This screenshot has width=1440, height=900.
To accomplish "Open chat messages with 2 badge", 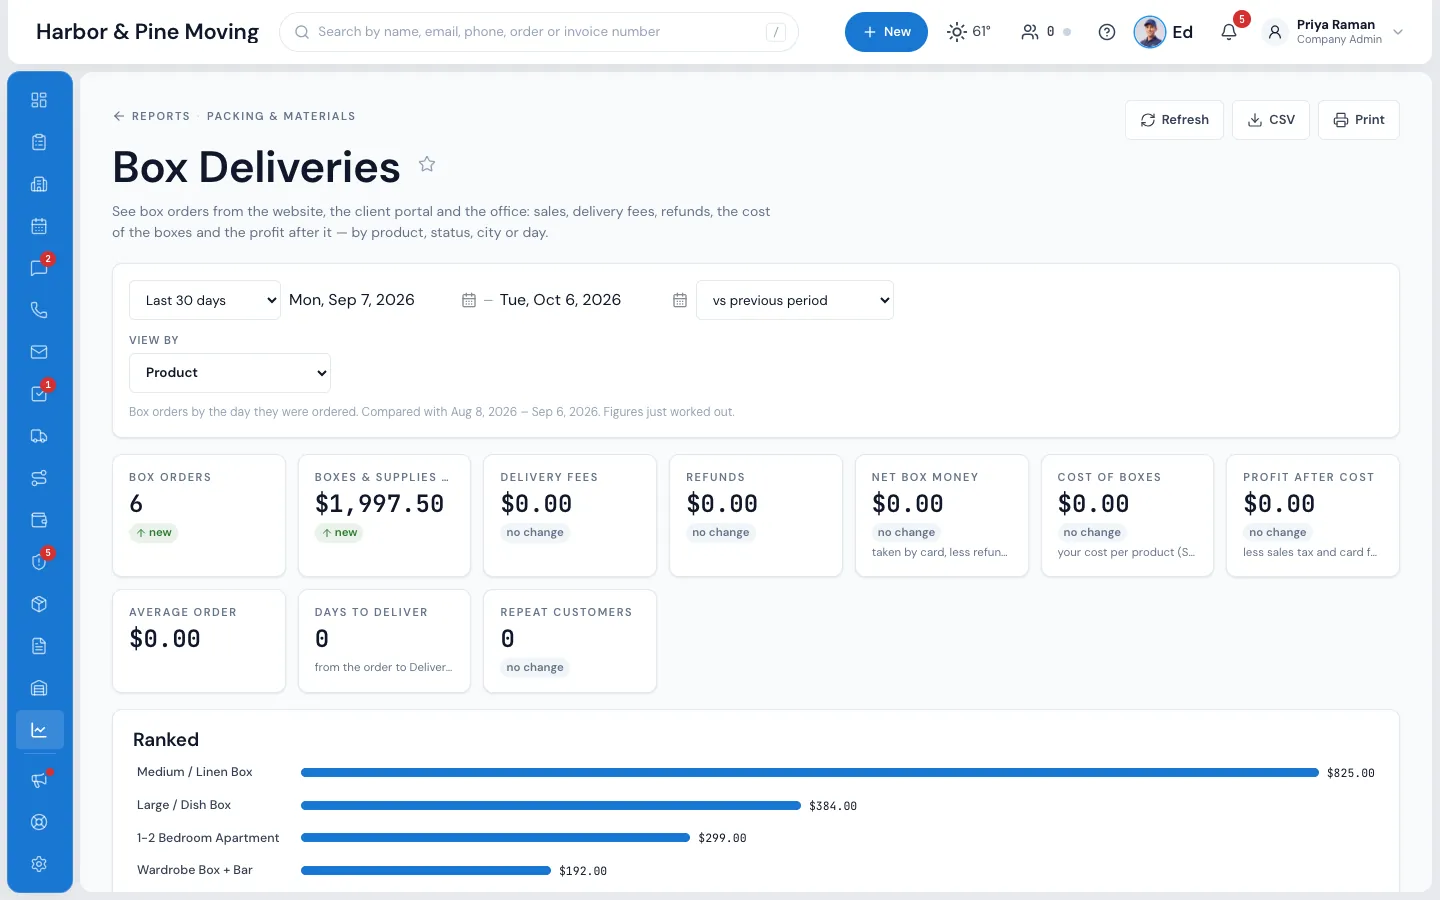I will click(x=39, y=268).
